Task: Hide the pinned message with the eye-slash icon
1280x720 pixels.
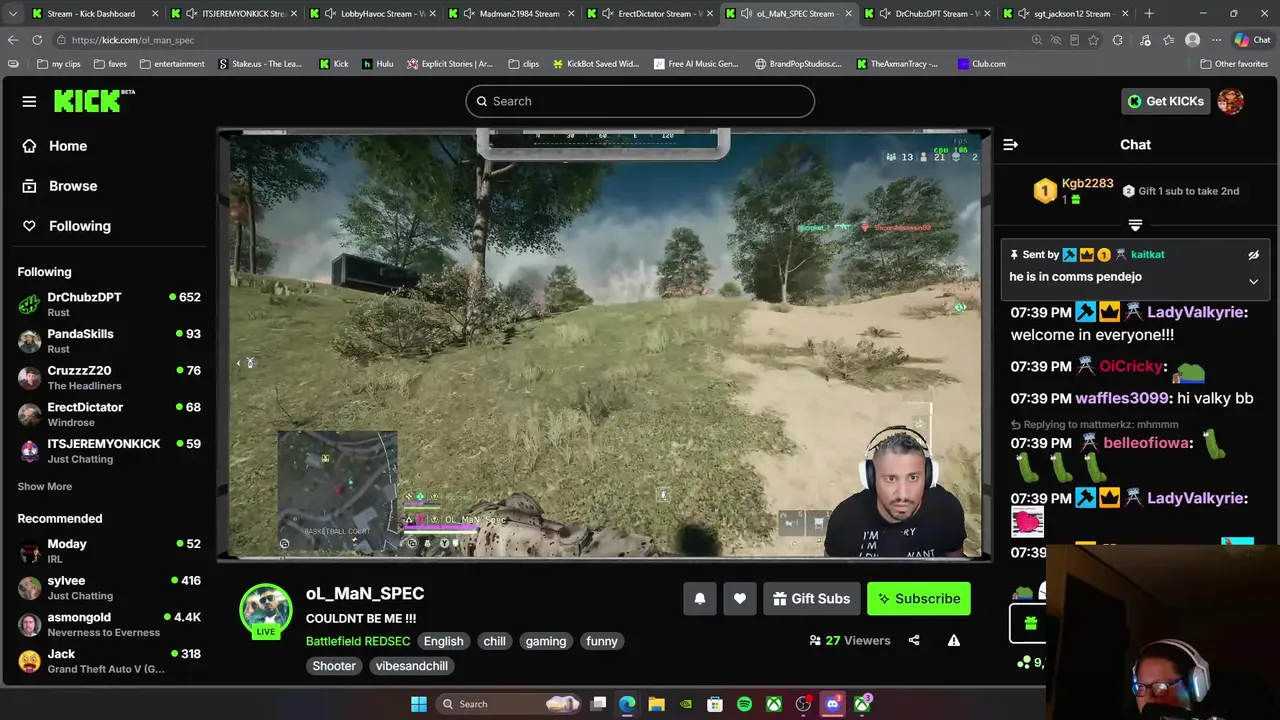Action: [1253, 255]
